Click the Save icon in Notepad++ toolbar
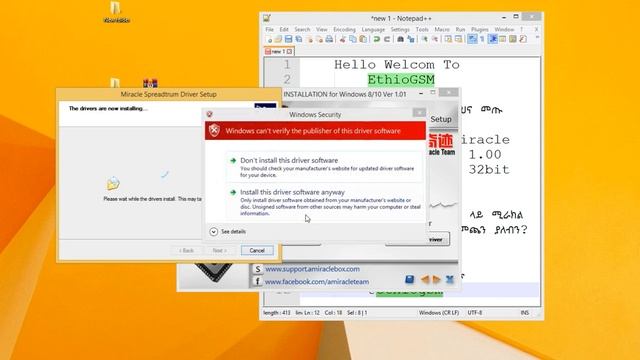 click(x=289, y=39)
